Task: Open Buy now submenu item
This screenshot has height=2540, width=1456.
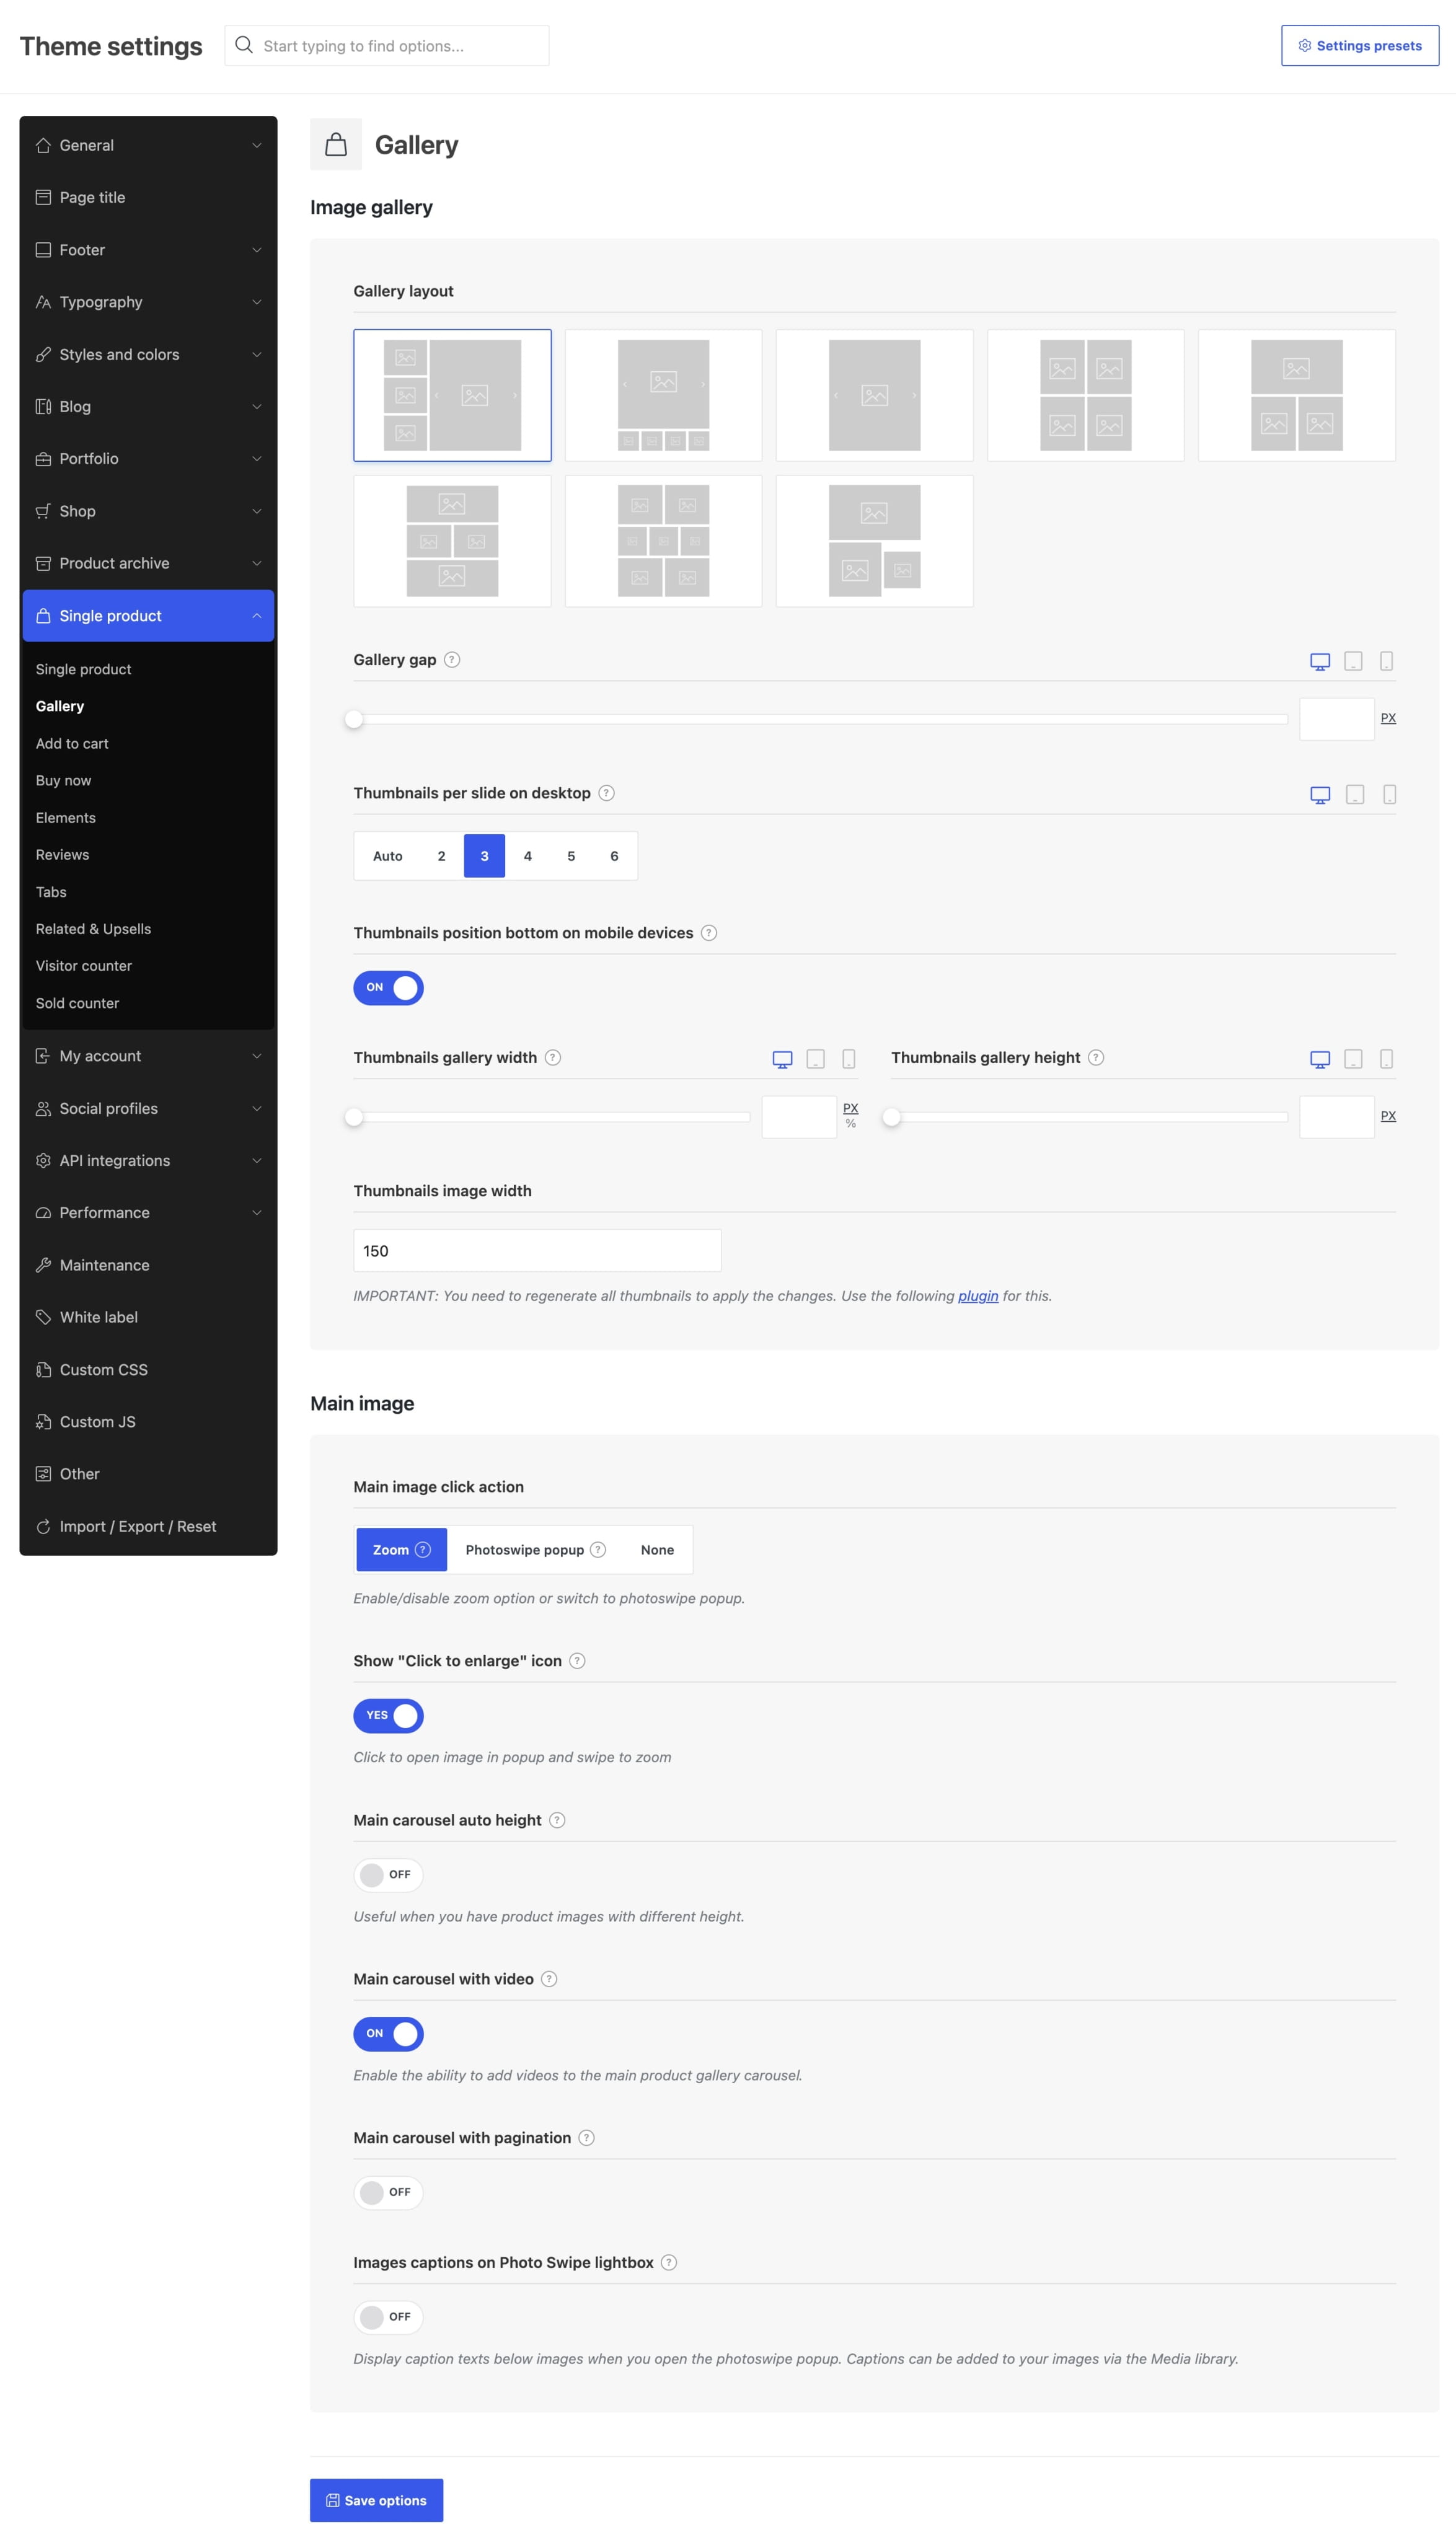Action: (63, 781)
